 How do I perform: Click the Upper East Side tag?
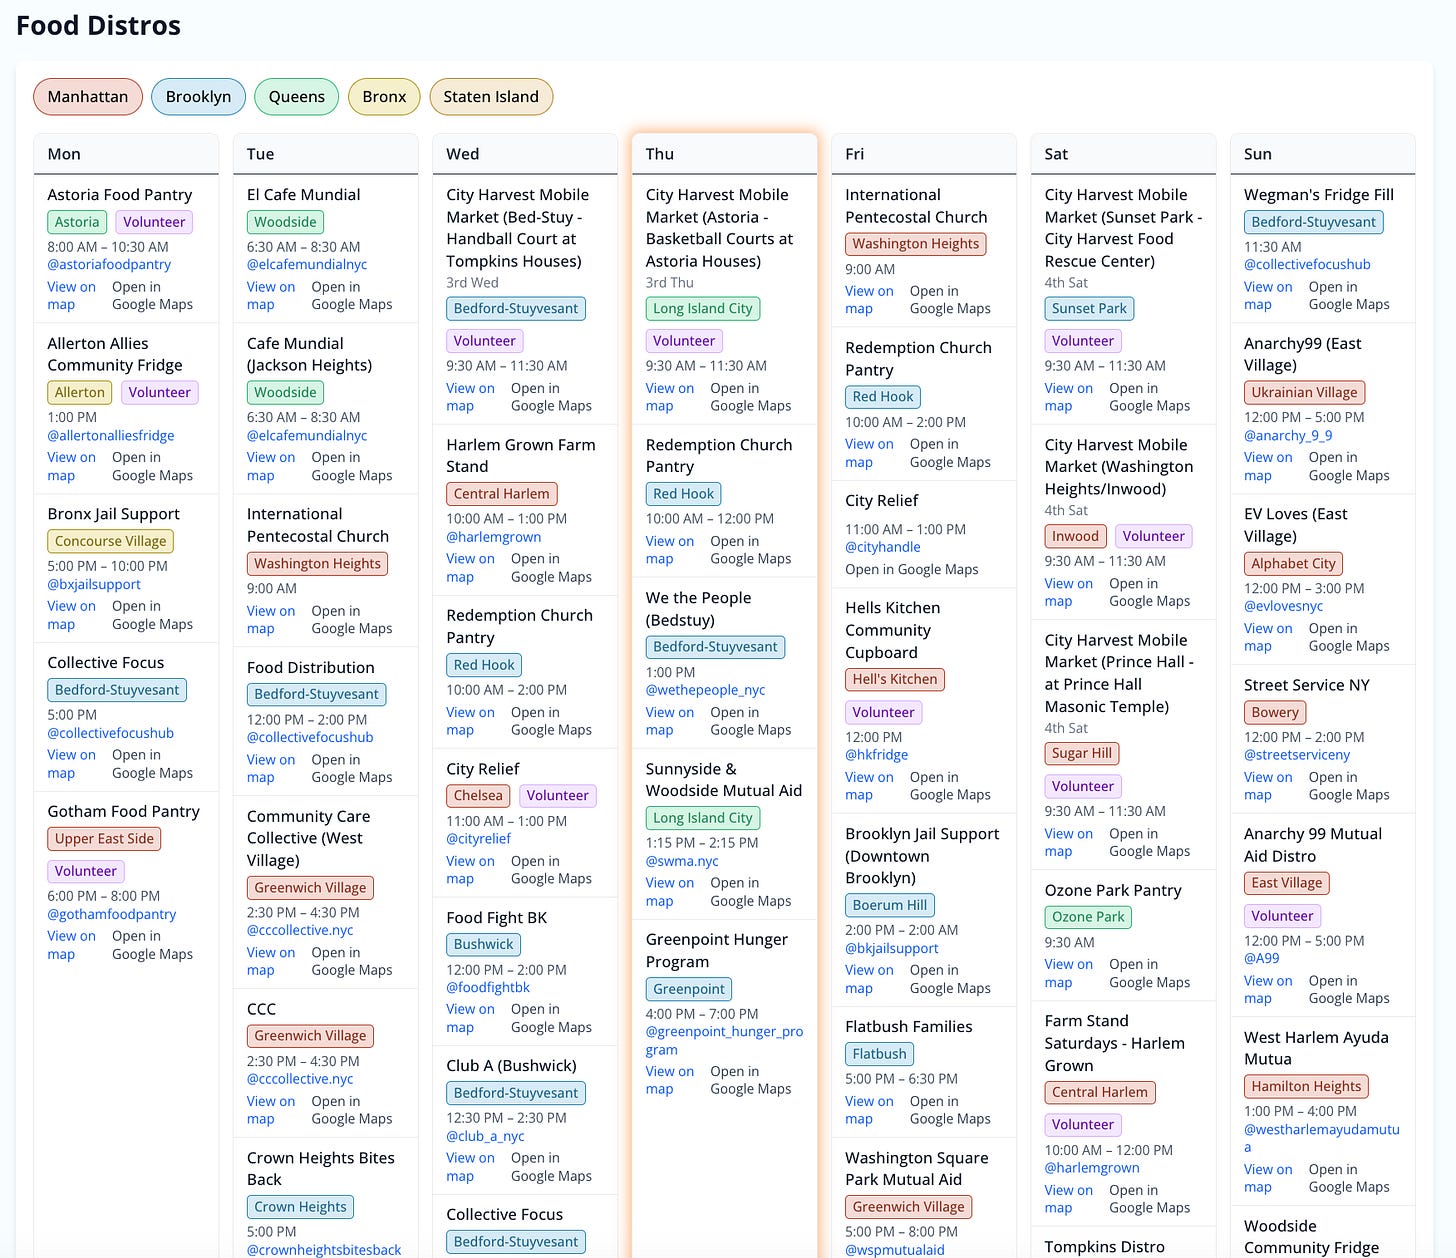(x=104, y=839)
